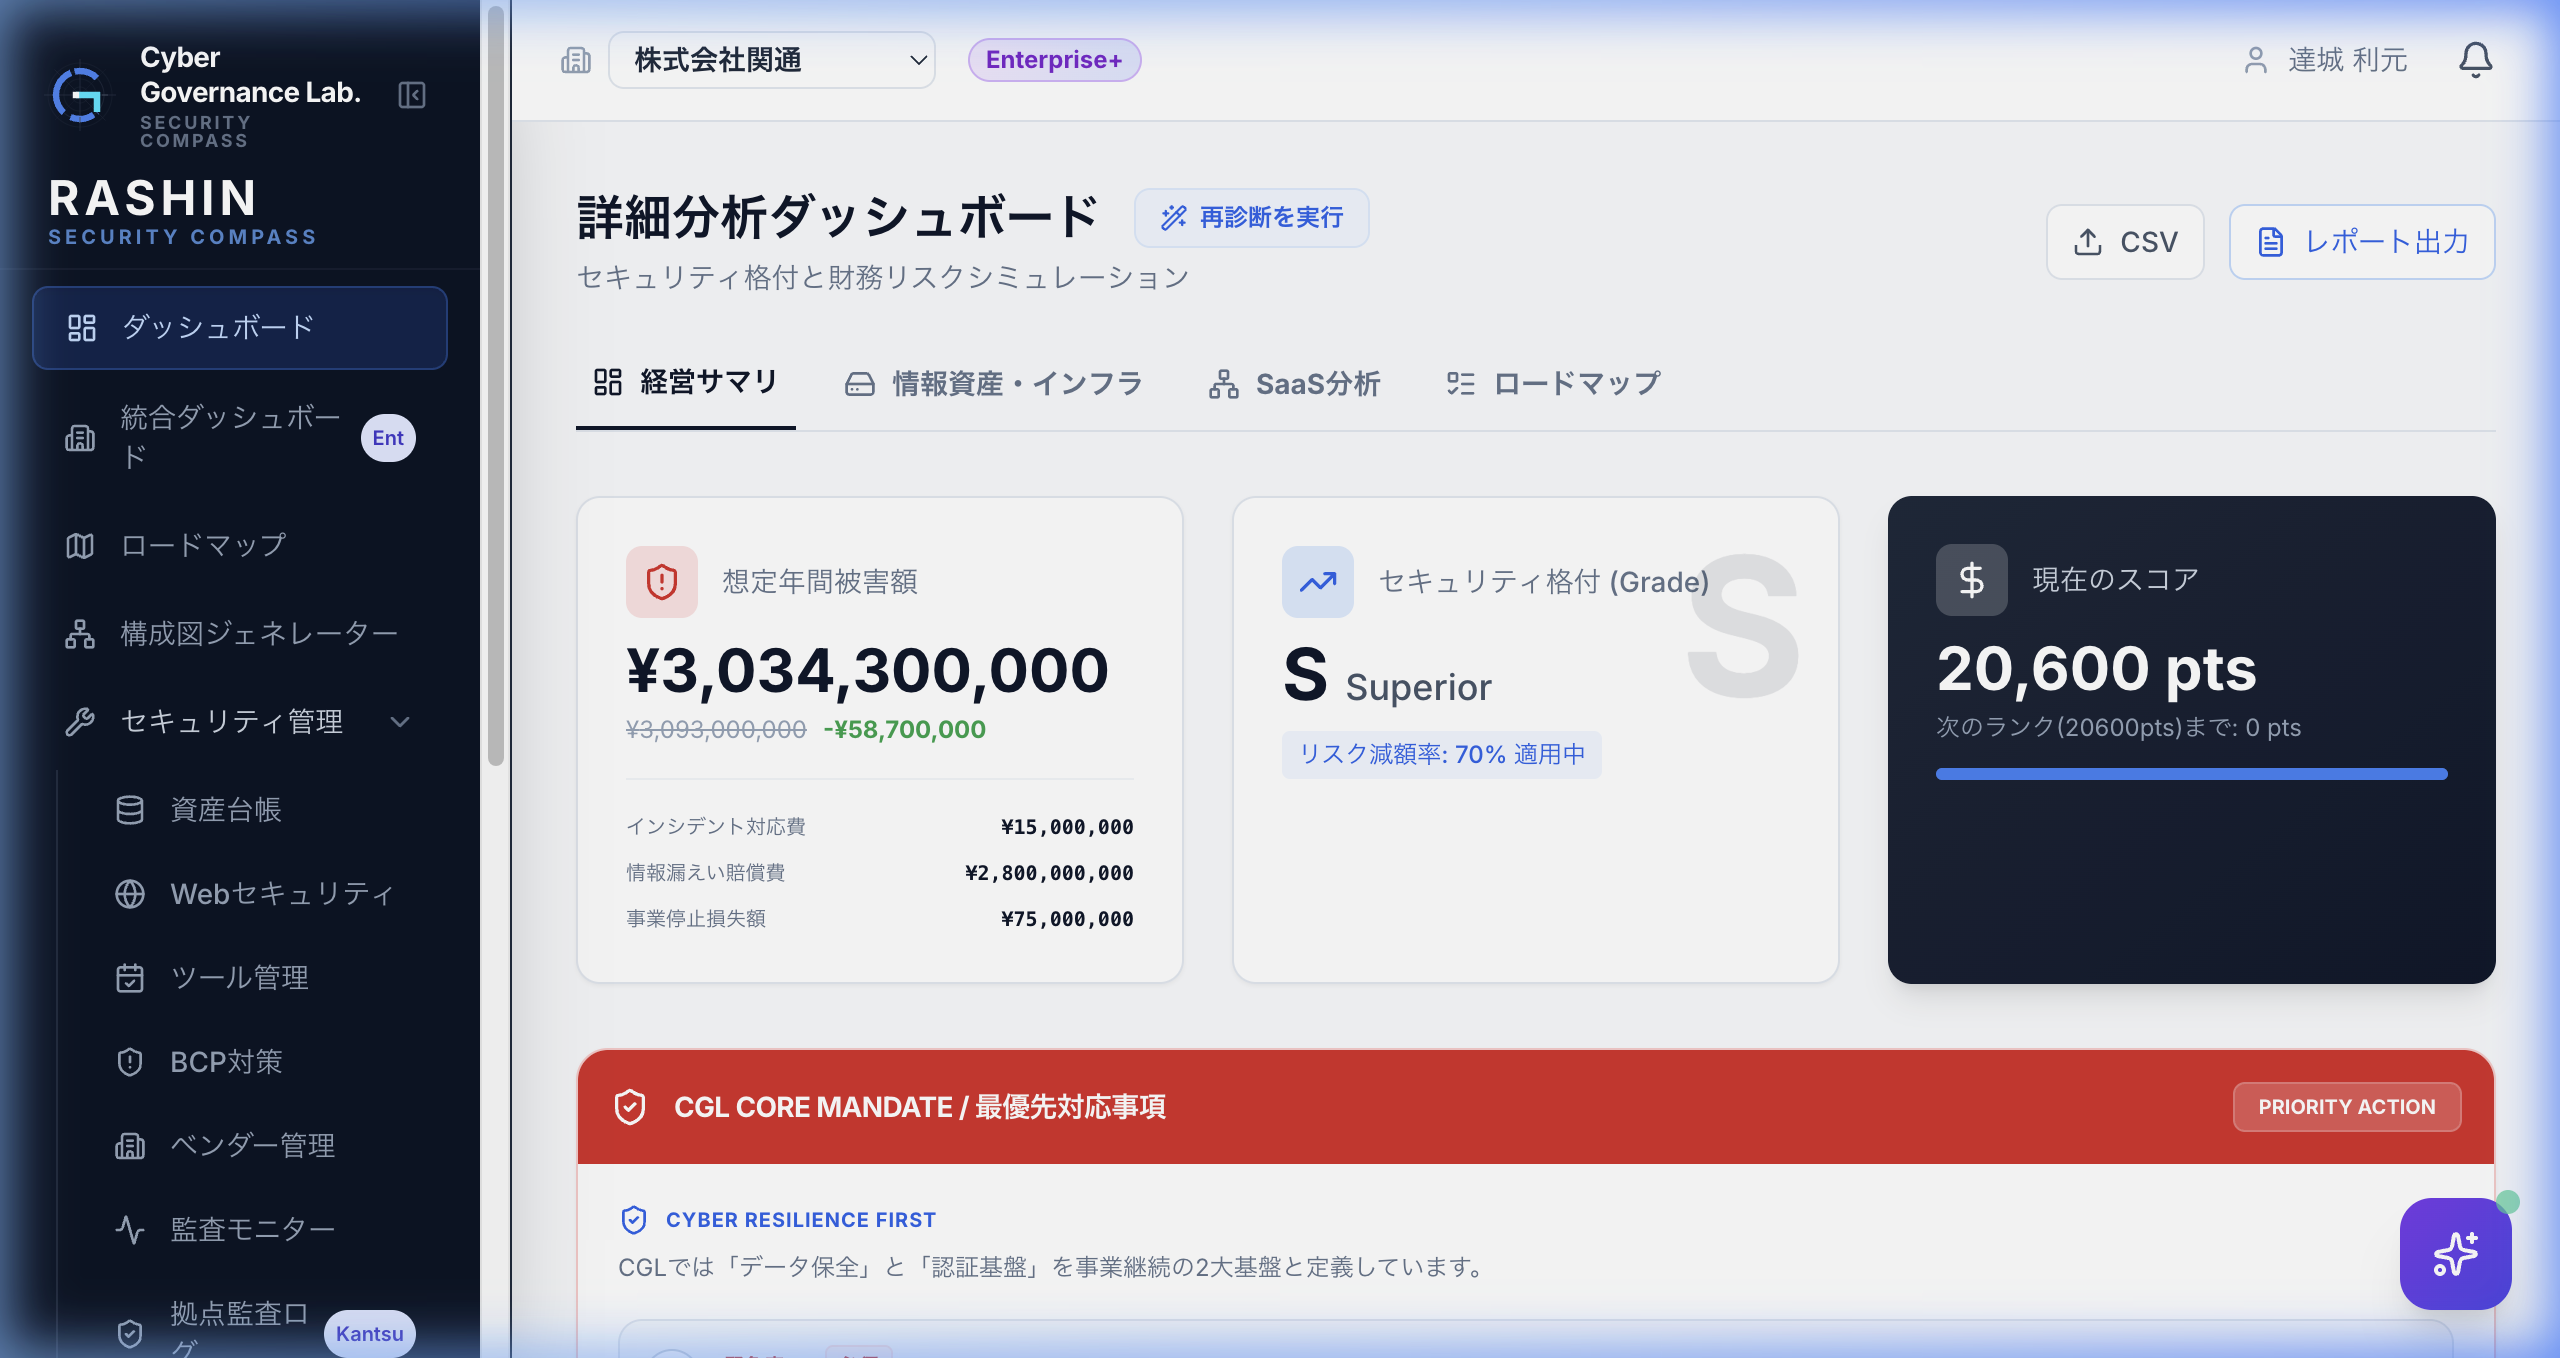Click the sidebar vertical scrollbar

click(x=496, y=385)
